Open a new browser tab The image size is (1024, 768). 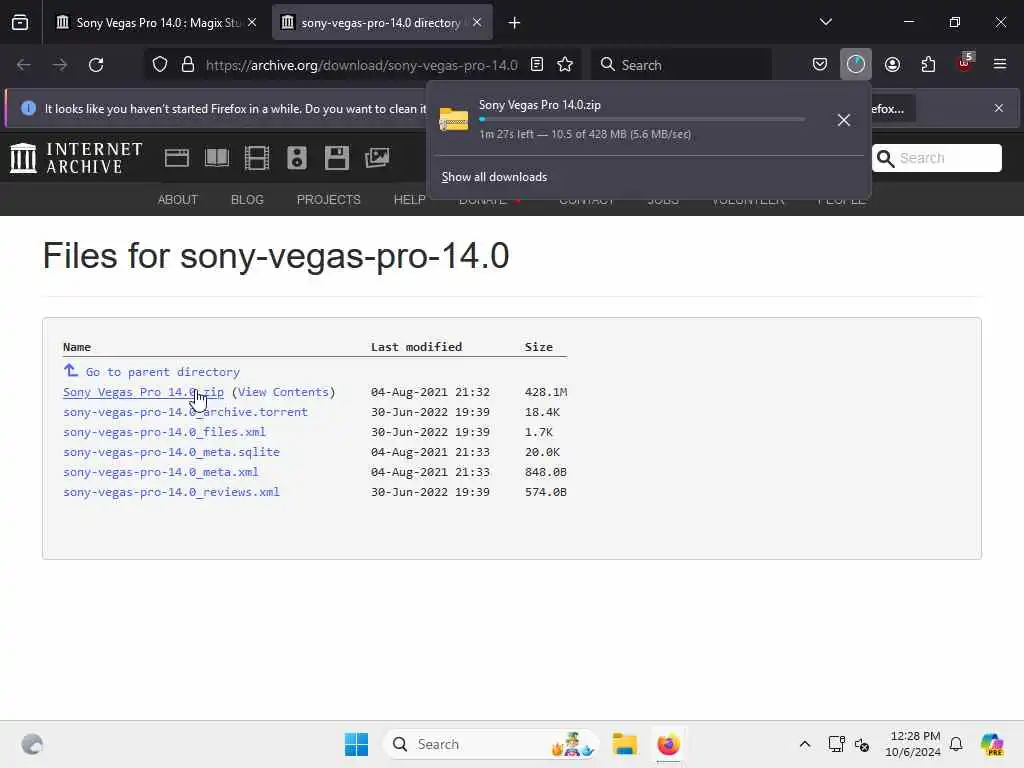click(515, 23)
